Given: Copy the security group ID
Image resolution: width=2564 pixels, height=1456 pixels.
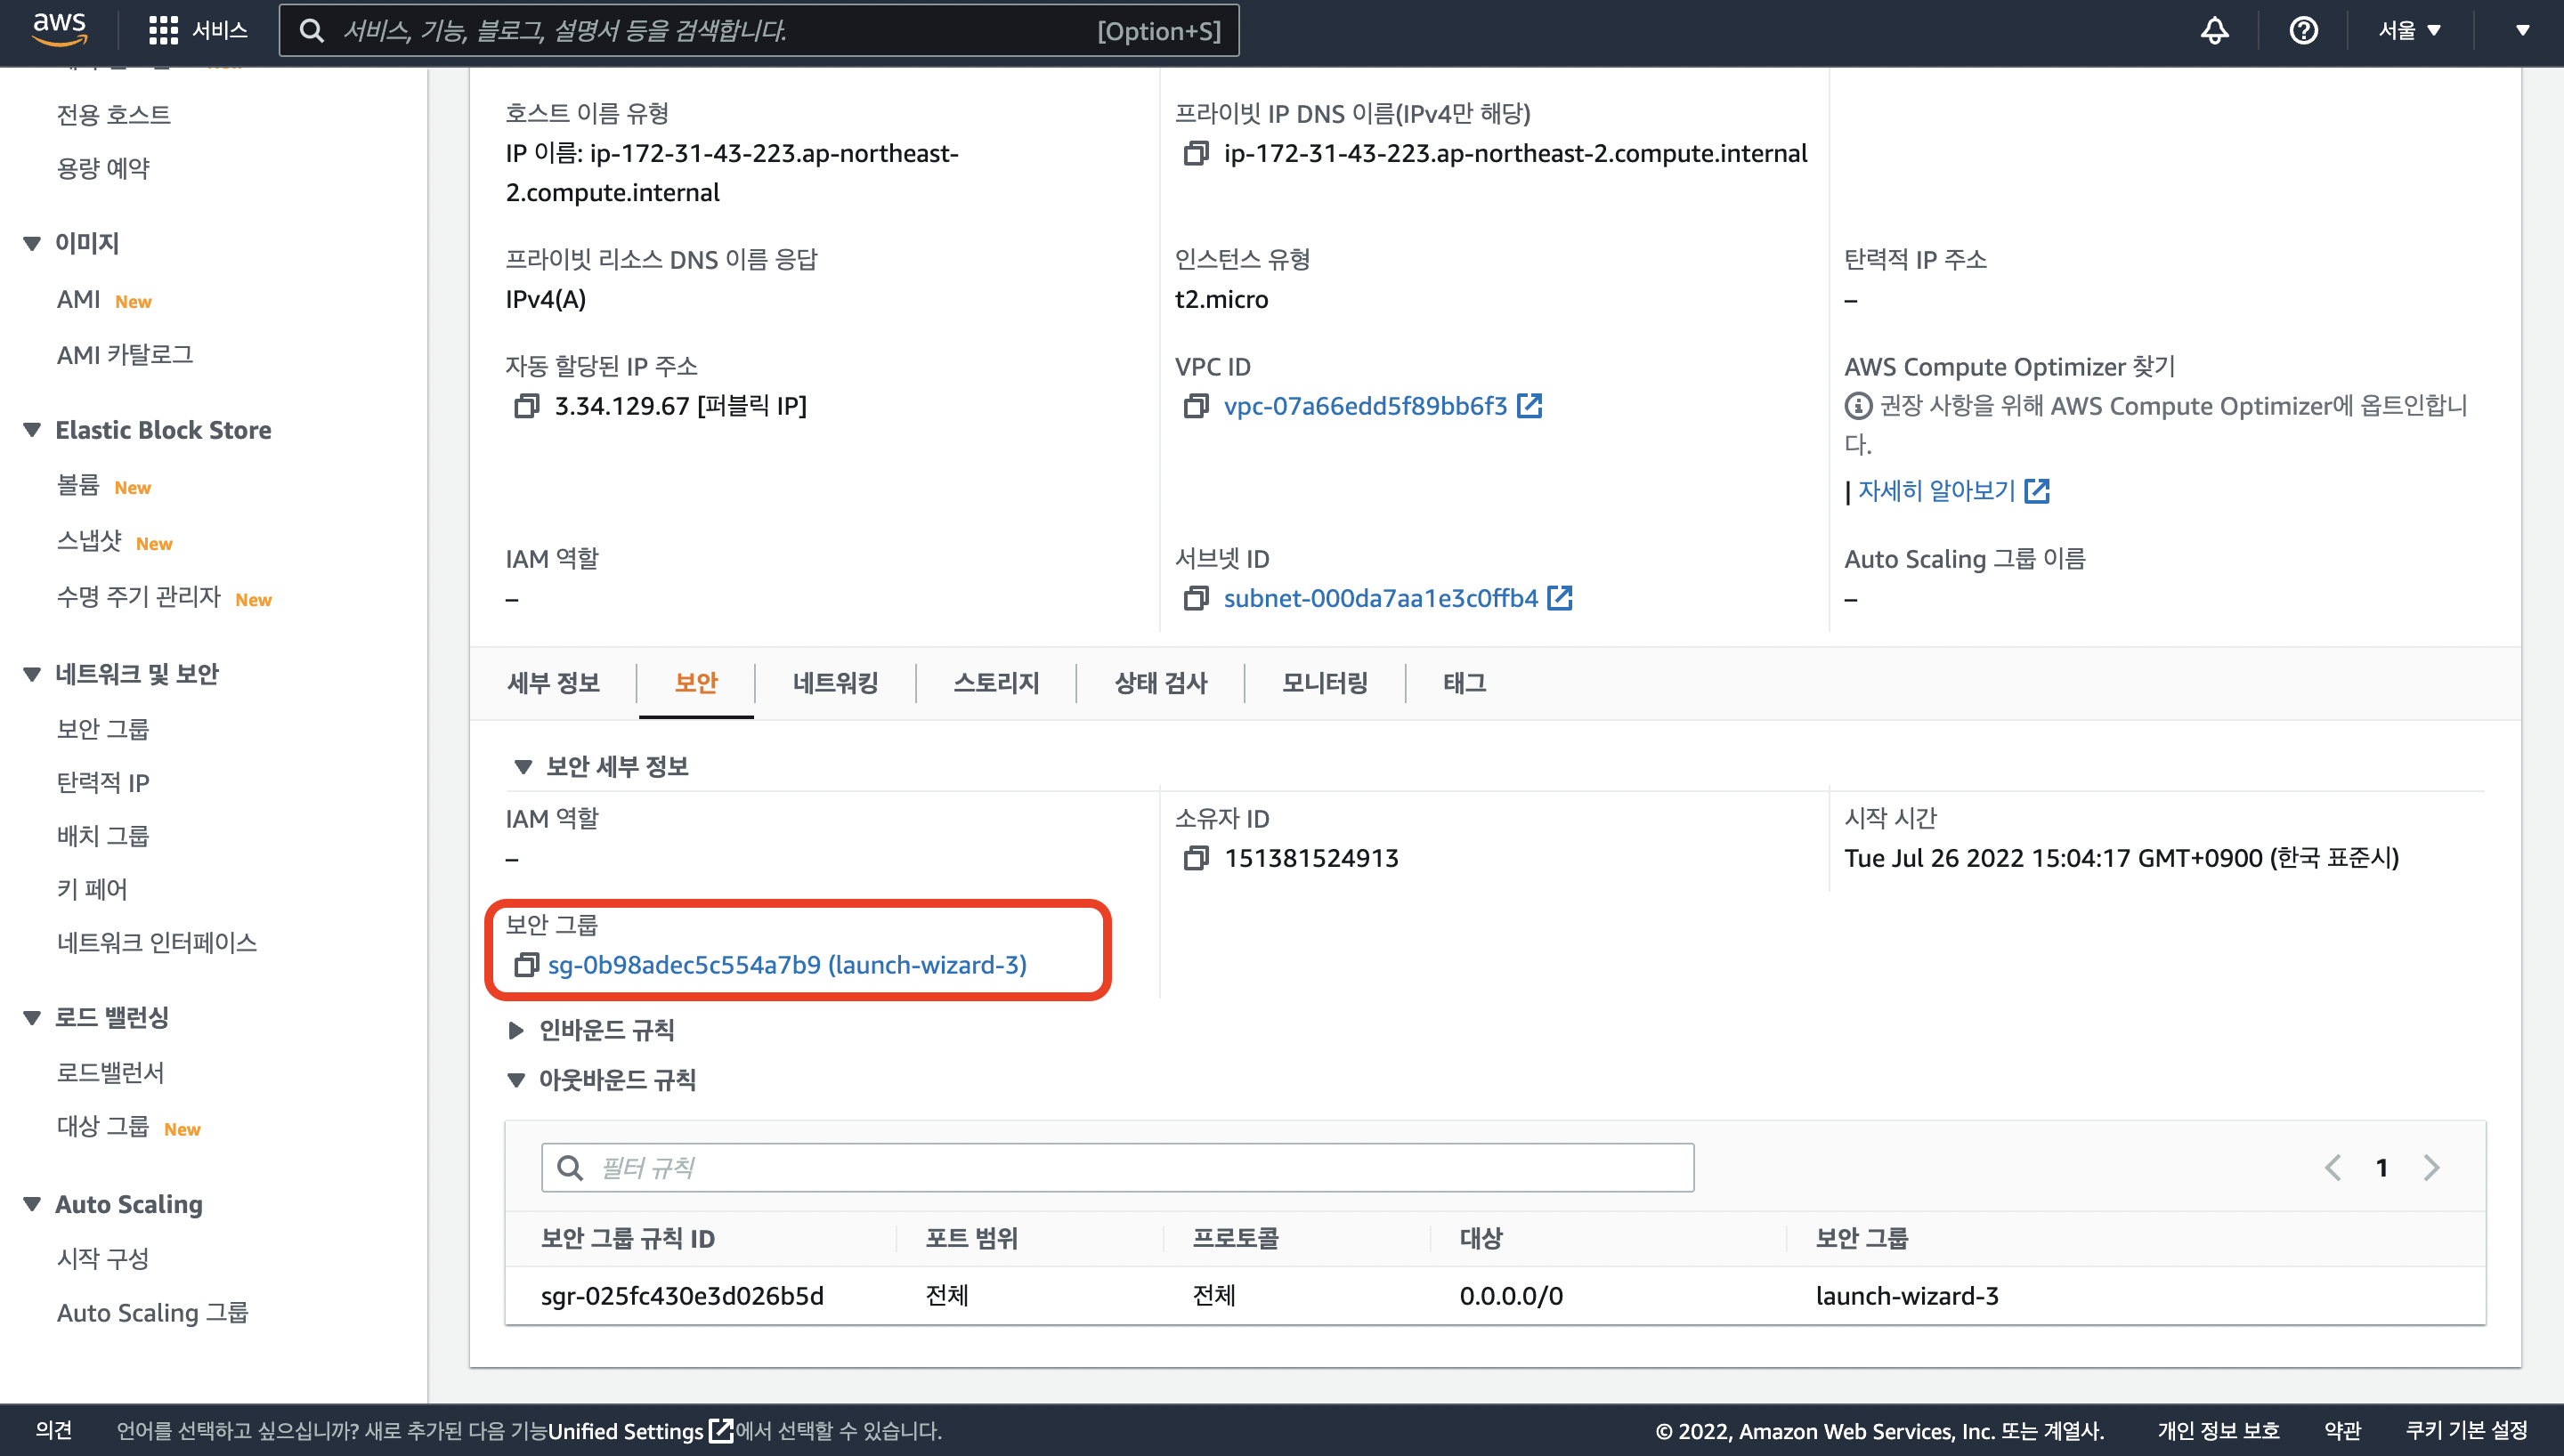Looking at the screenshot, I should (526, 965).
